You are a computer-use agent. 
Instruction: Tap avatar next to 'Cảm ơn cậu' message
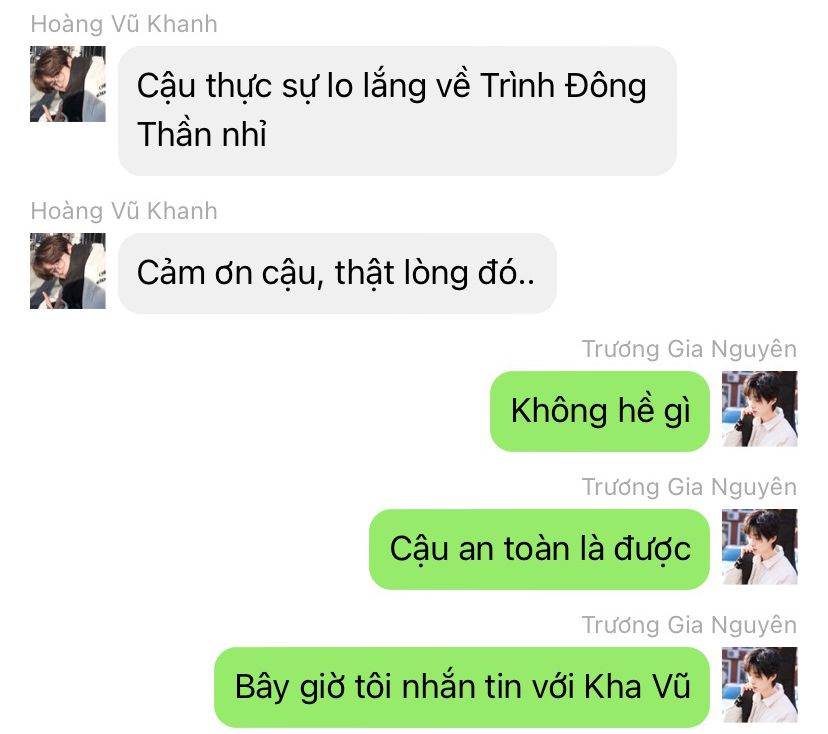[68, 271]
